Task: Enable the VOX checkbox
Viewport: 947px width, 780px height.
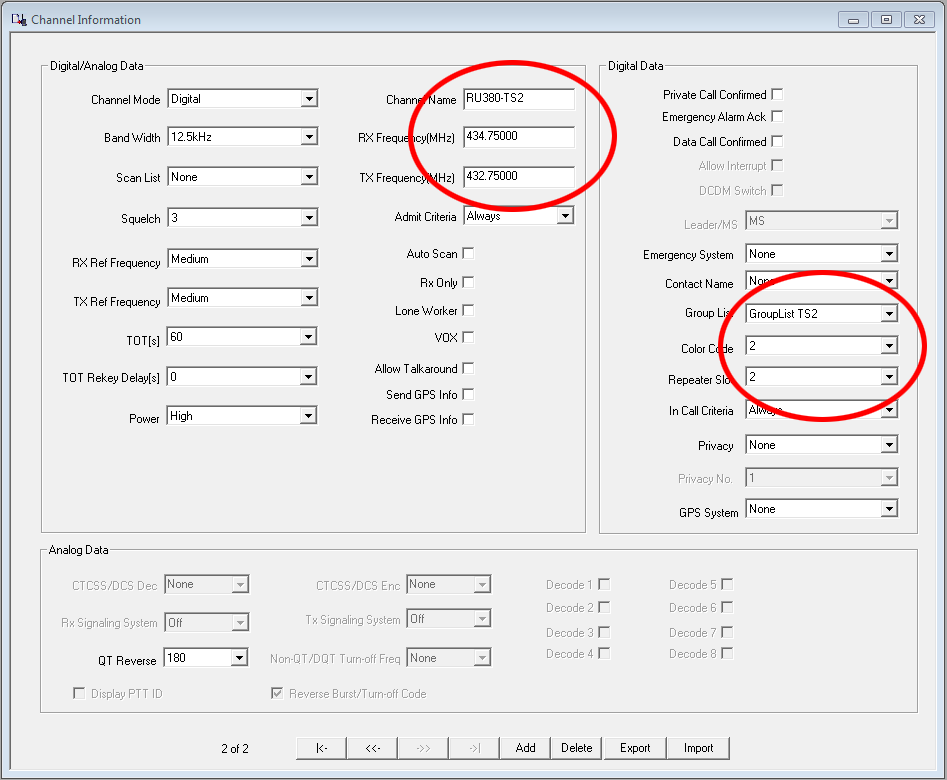Action: (x=468, y=338)
